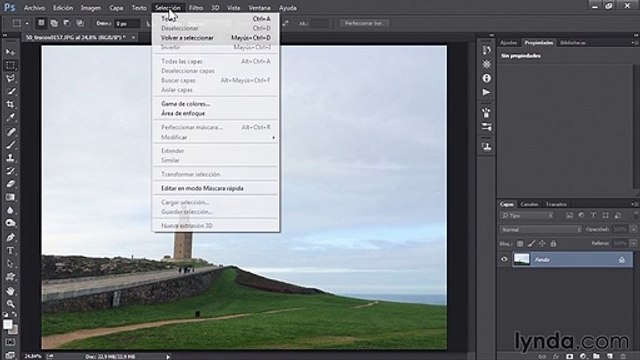The image size is (640, 360).
Task: Open the Relleno dropdown arrow
Action: coord(633,243)
